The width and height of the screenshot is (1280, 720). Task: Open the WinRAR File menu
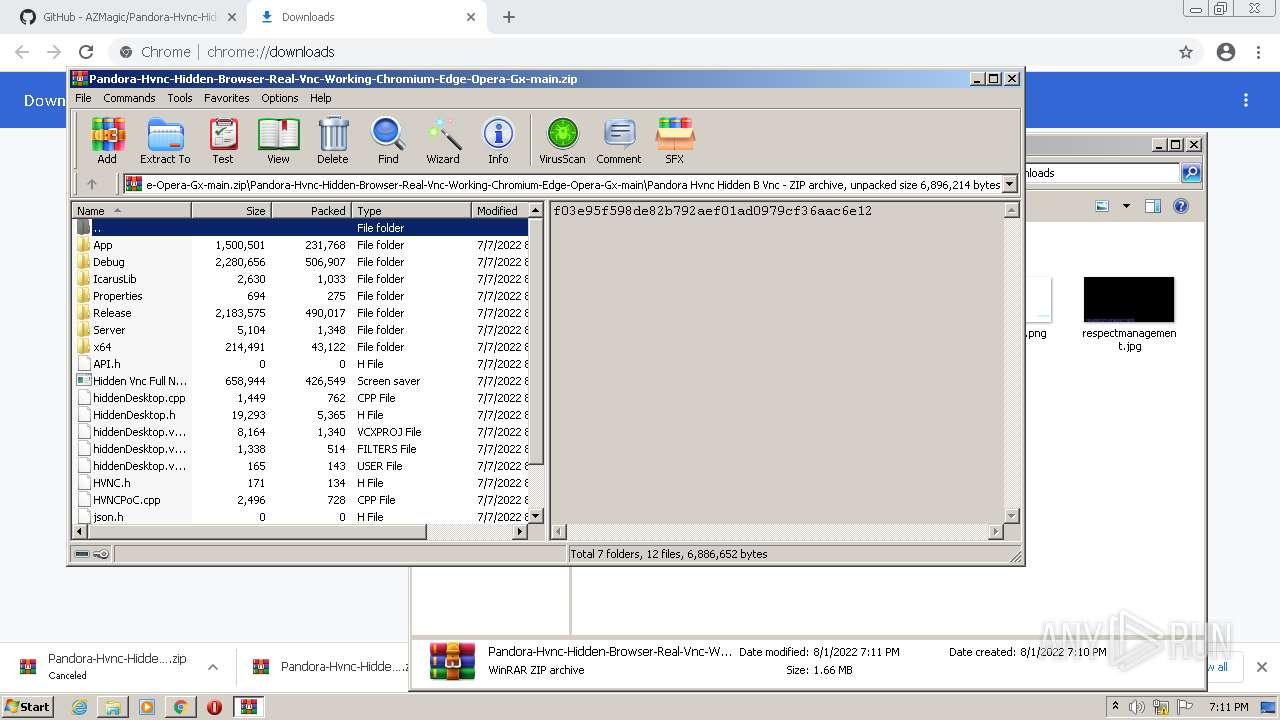(x=83, y=98)
